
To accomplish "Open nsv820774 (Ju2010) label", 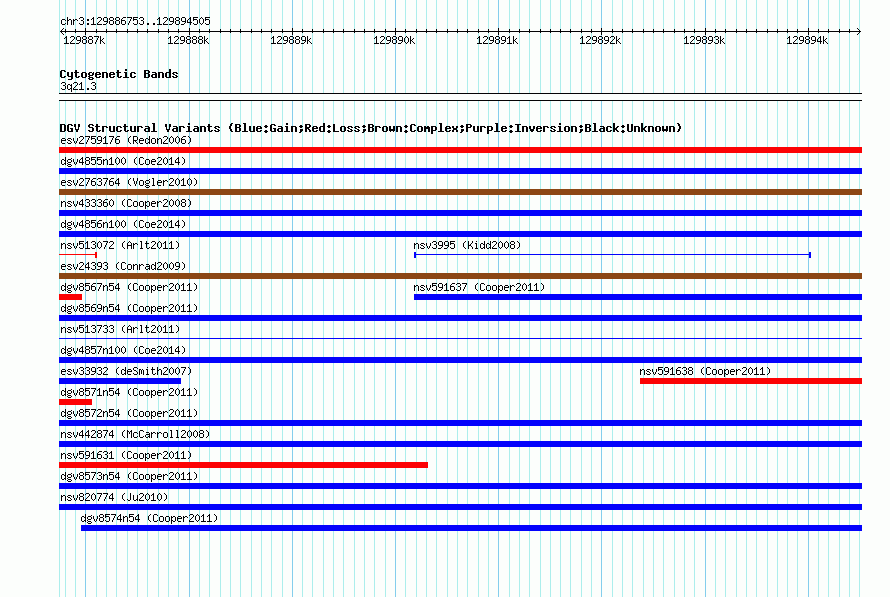I will (114, 497).
